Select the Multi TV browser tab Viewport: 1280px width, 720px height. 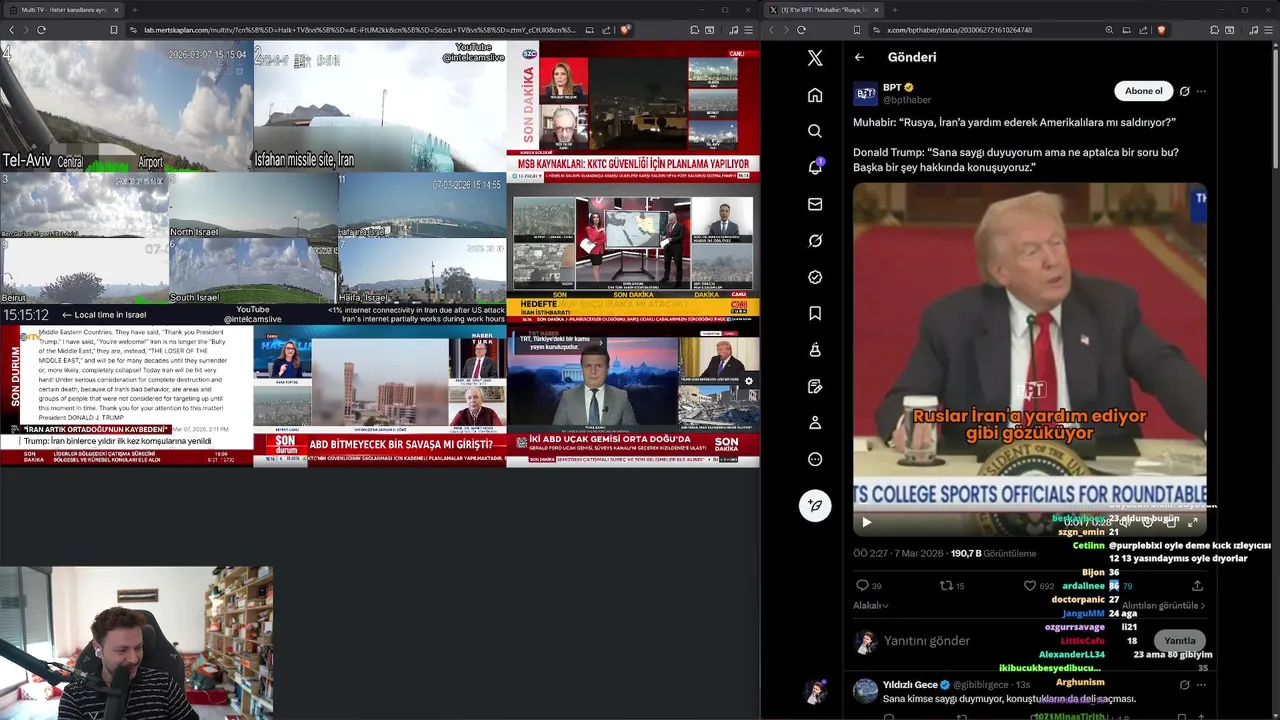point(65,10)
